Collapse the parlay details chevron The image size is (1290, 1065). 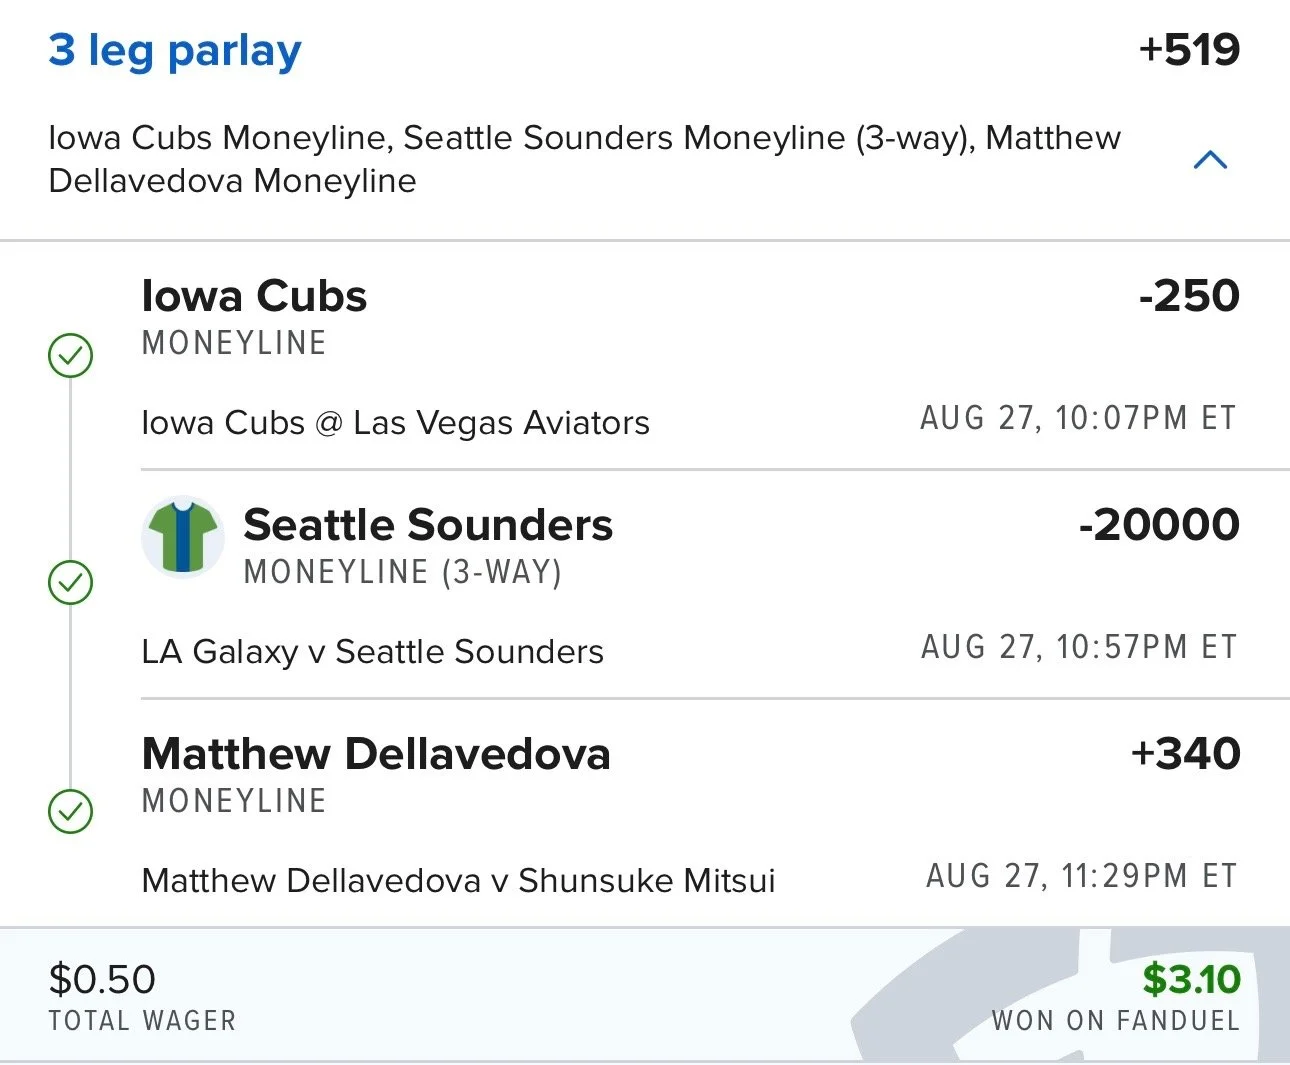[1210, 160]
